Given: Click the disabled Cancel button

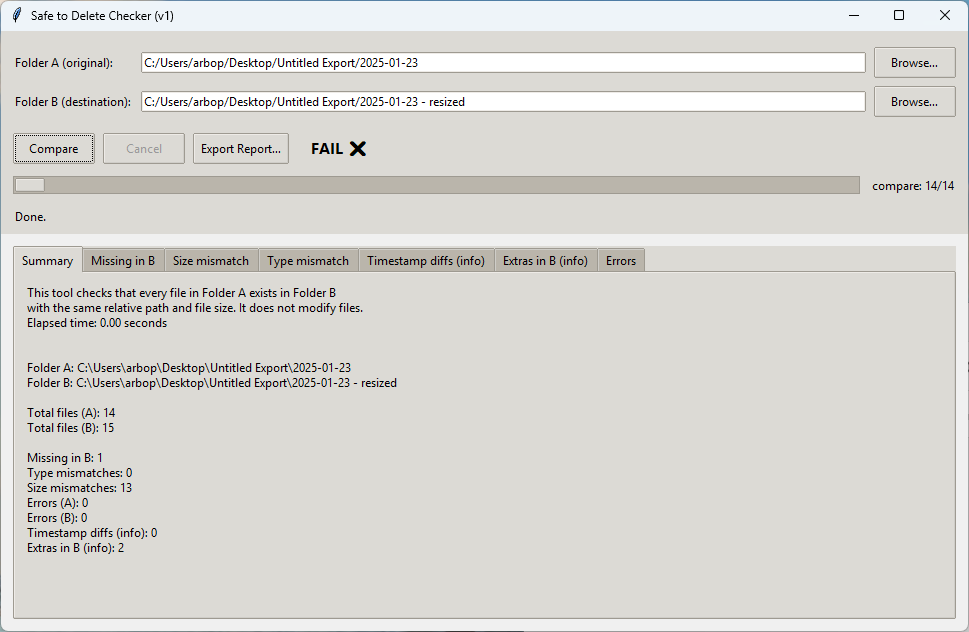Looking at the screenshot, I should pos(143,148).
